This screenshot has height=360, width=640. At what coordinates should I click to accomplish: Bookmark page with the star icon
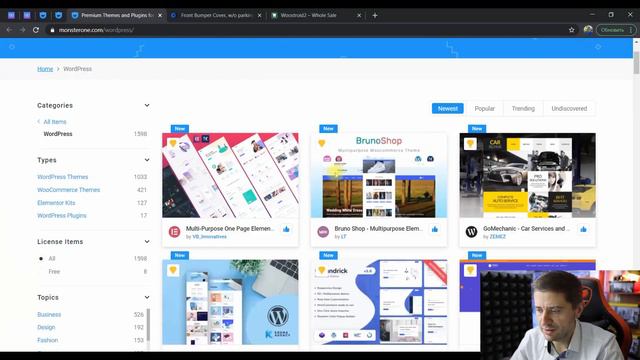pyautogui.click(x=571, y=30)
